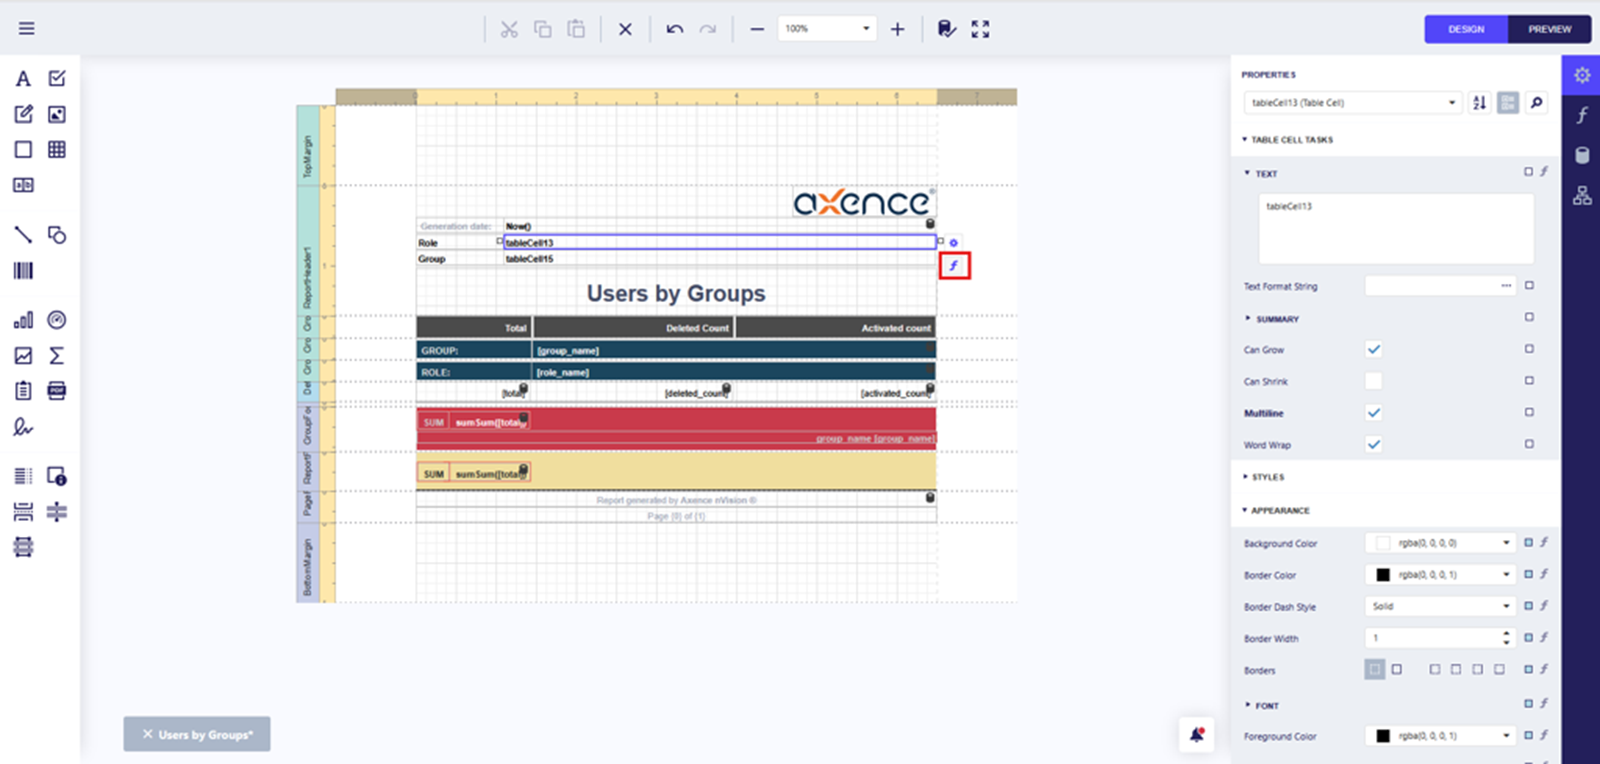Select the Table tool in toolbox
The width and height of the screenshot is (1600, 764).
(x=57, y=149)
